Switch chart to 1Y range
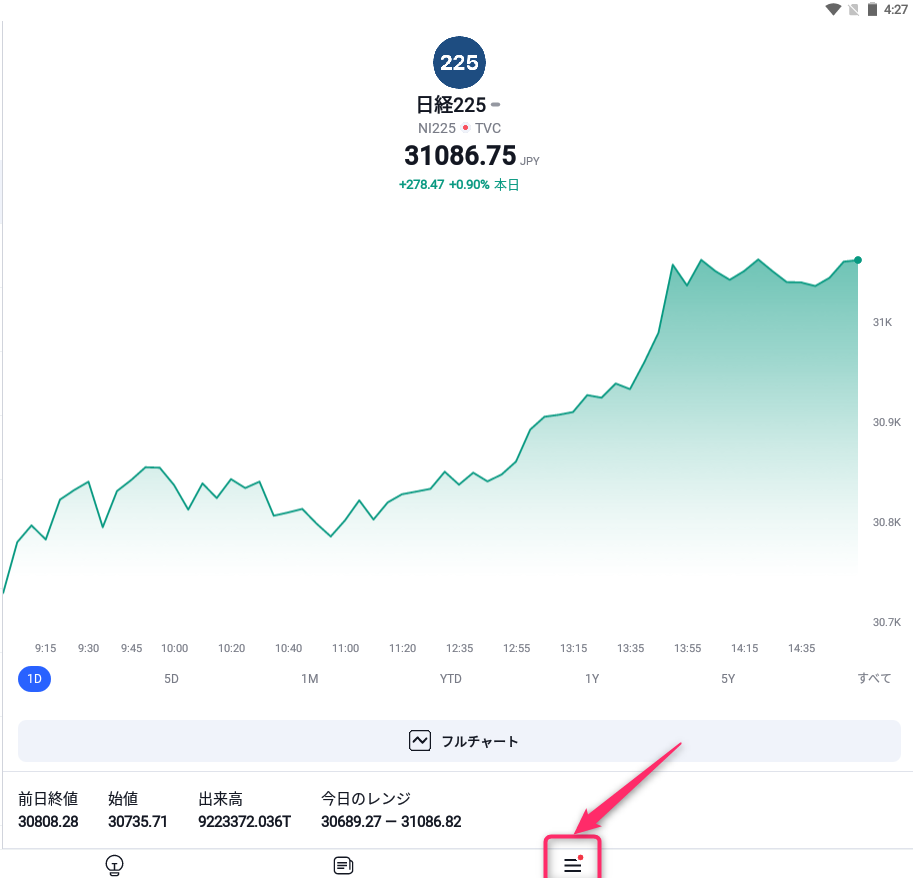The height and width of the screenshot is (878, 913). (x=592, y=679)
